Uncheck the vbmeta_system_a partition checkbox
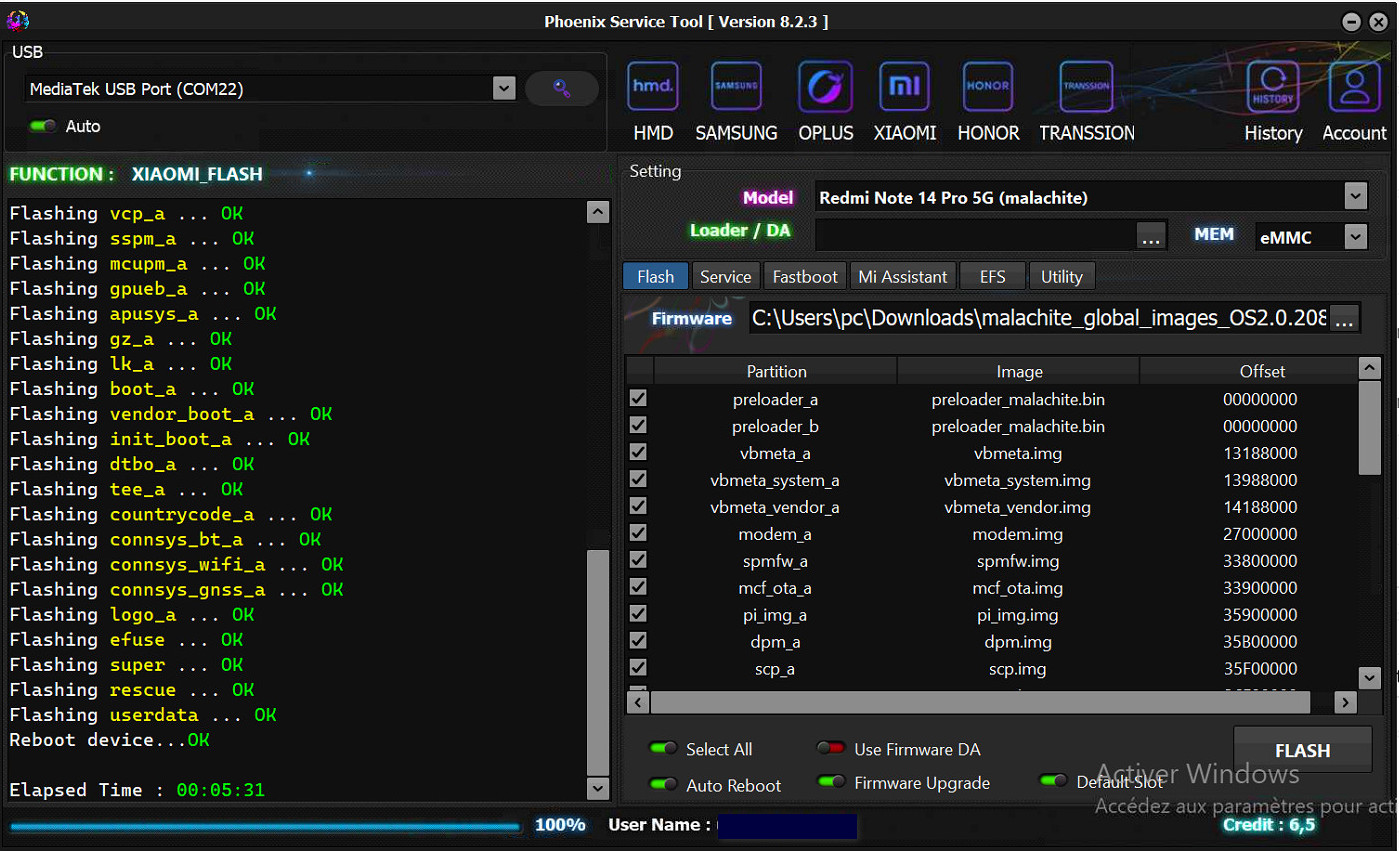Image resolution: width=1399 pixels, height=851 pixels. coord(638,479)
